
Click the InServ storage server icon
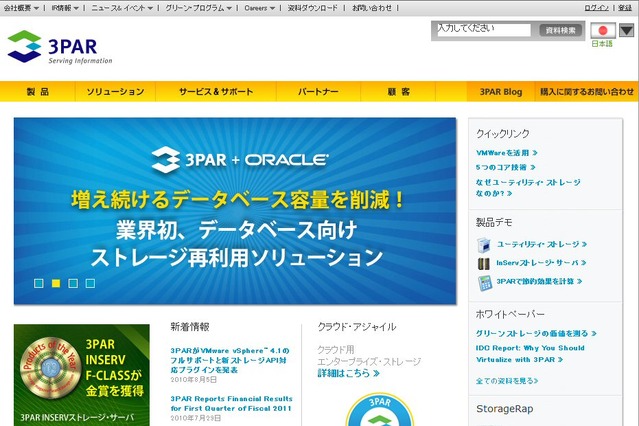484,263
